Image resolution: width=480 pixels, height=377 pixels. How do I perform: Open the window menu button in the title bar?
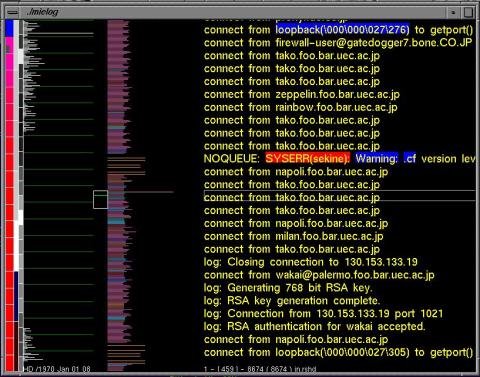(x=13, y=12)
